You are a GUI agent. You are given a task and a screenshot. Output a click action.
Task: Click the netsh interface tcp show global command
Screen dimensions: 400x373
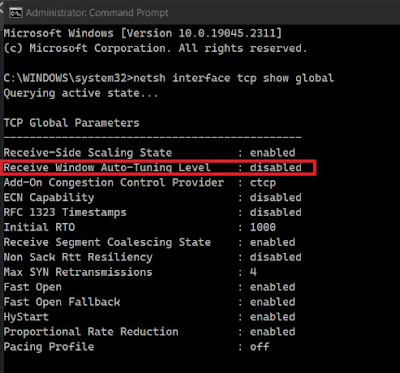pos(233,78)
